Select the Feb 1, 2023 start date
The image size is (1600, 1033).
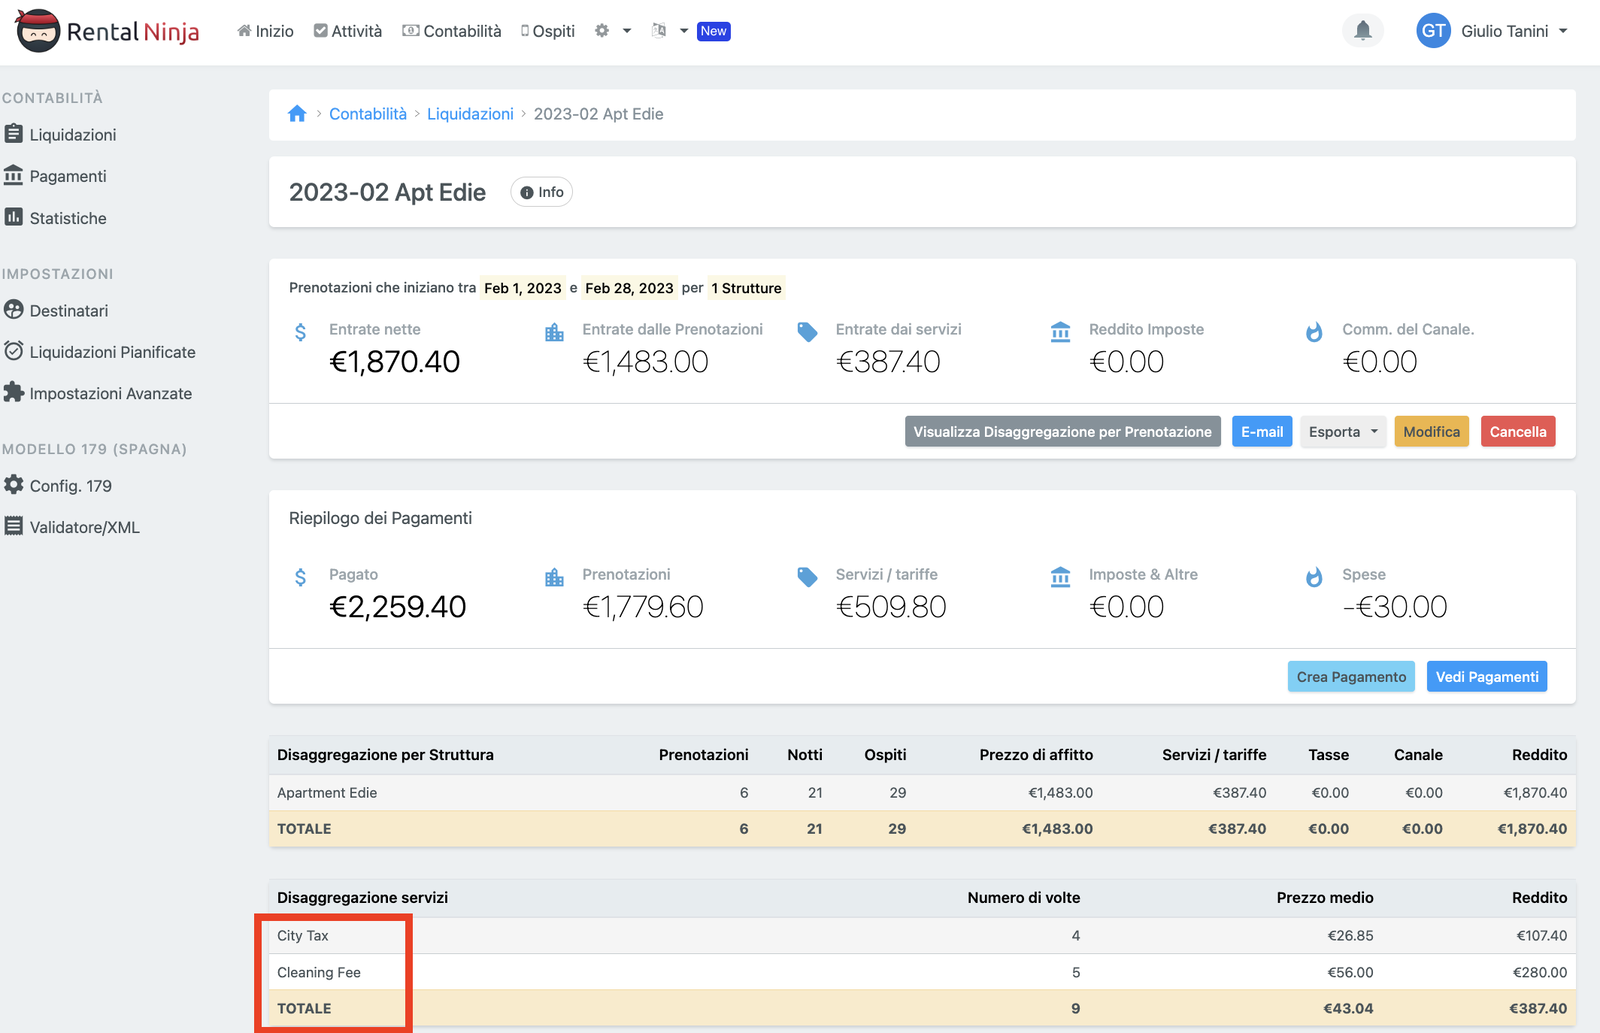tap(522, 288)
